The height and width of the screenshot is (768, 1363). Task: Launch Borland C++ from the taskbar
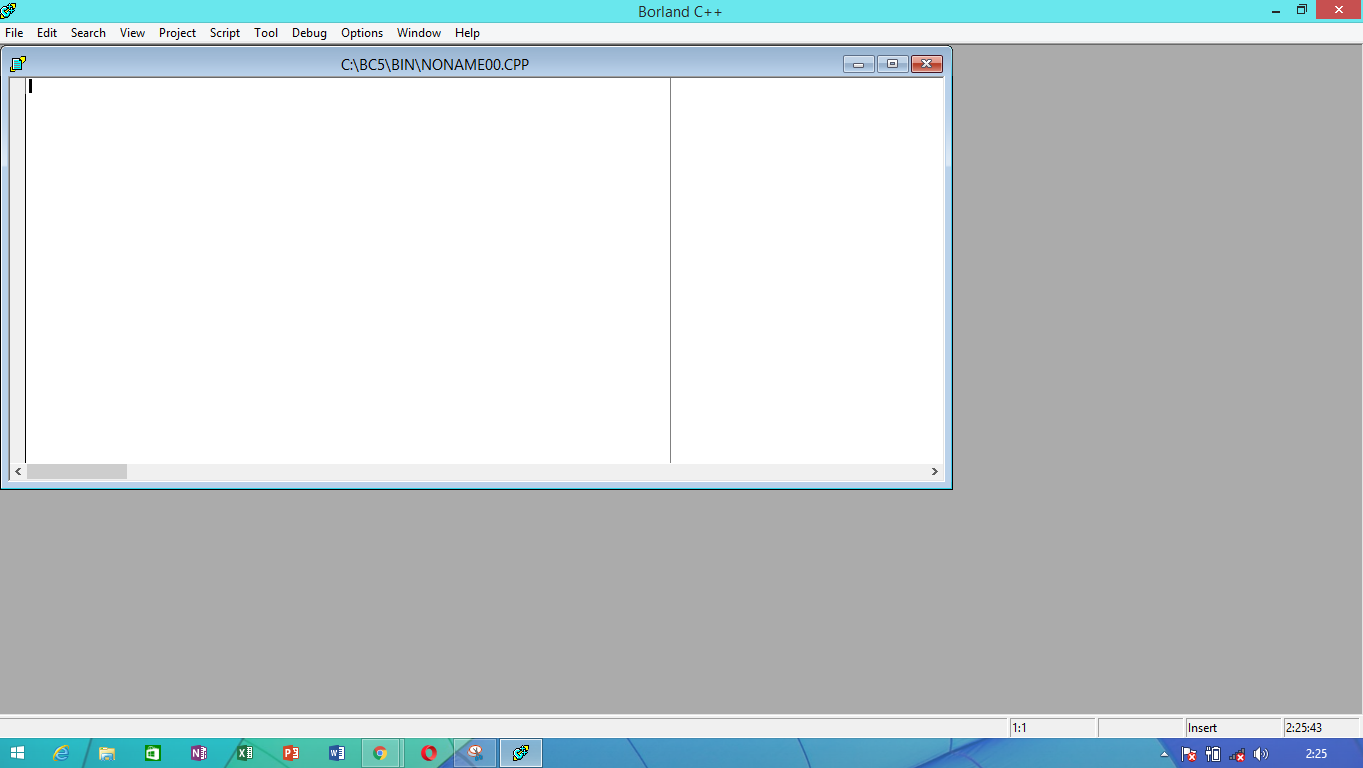pos(519,752)
